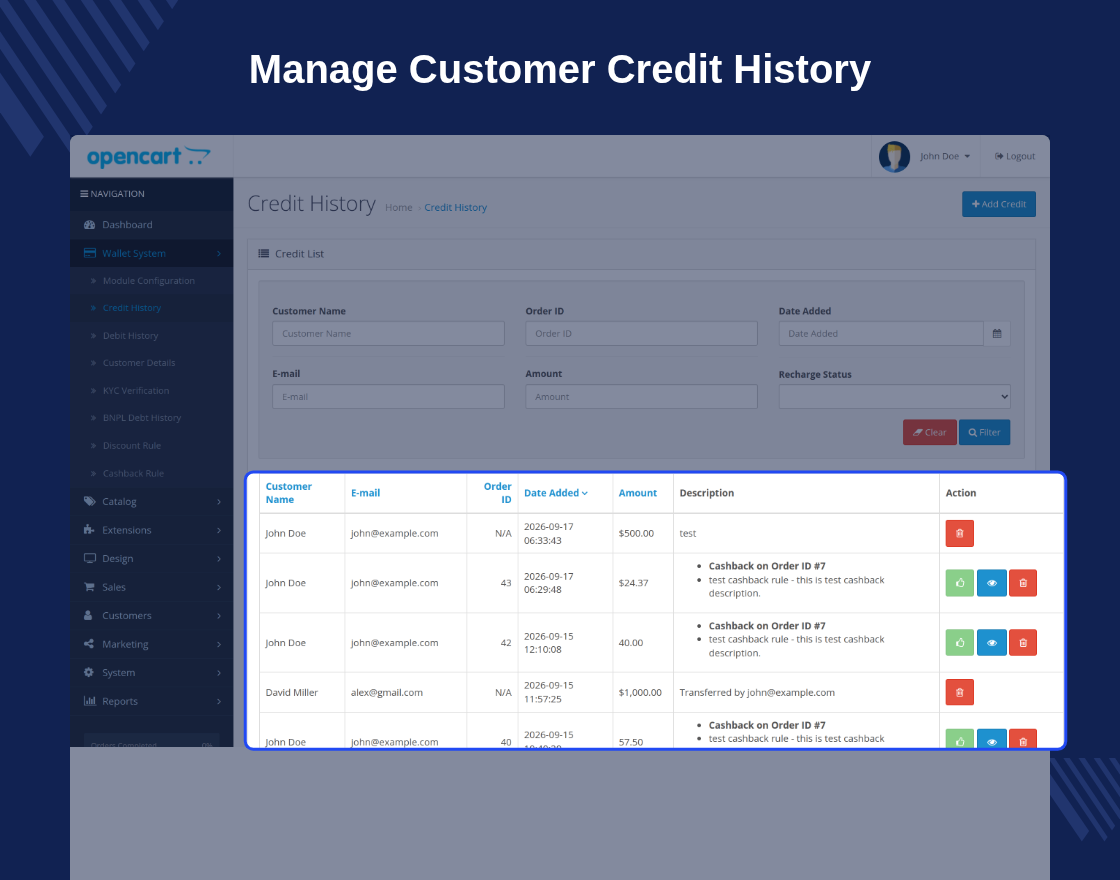The width and height of the screenshot is (1120, 880).
Task: Click the OpenCart logo
Action: (x=149, y=156)
